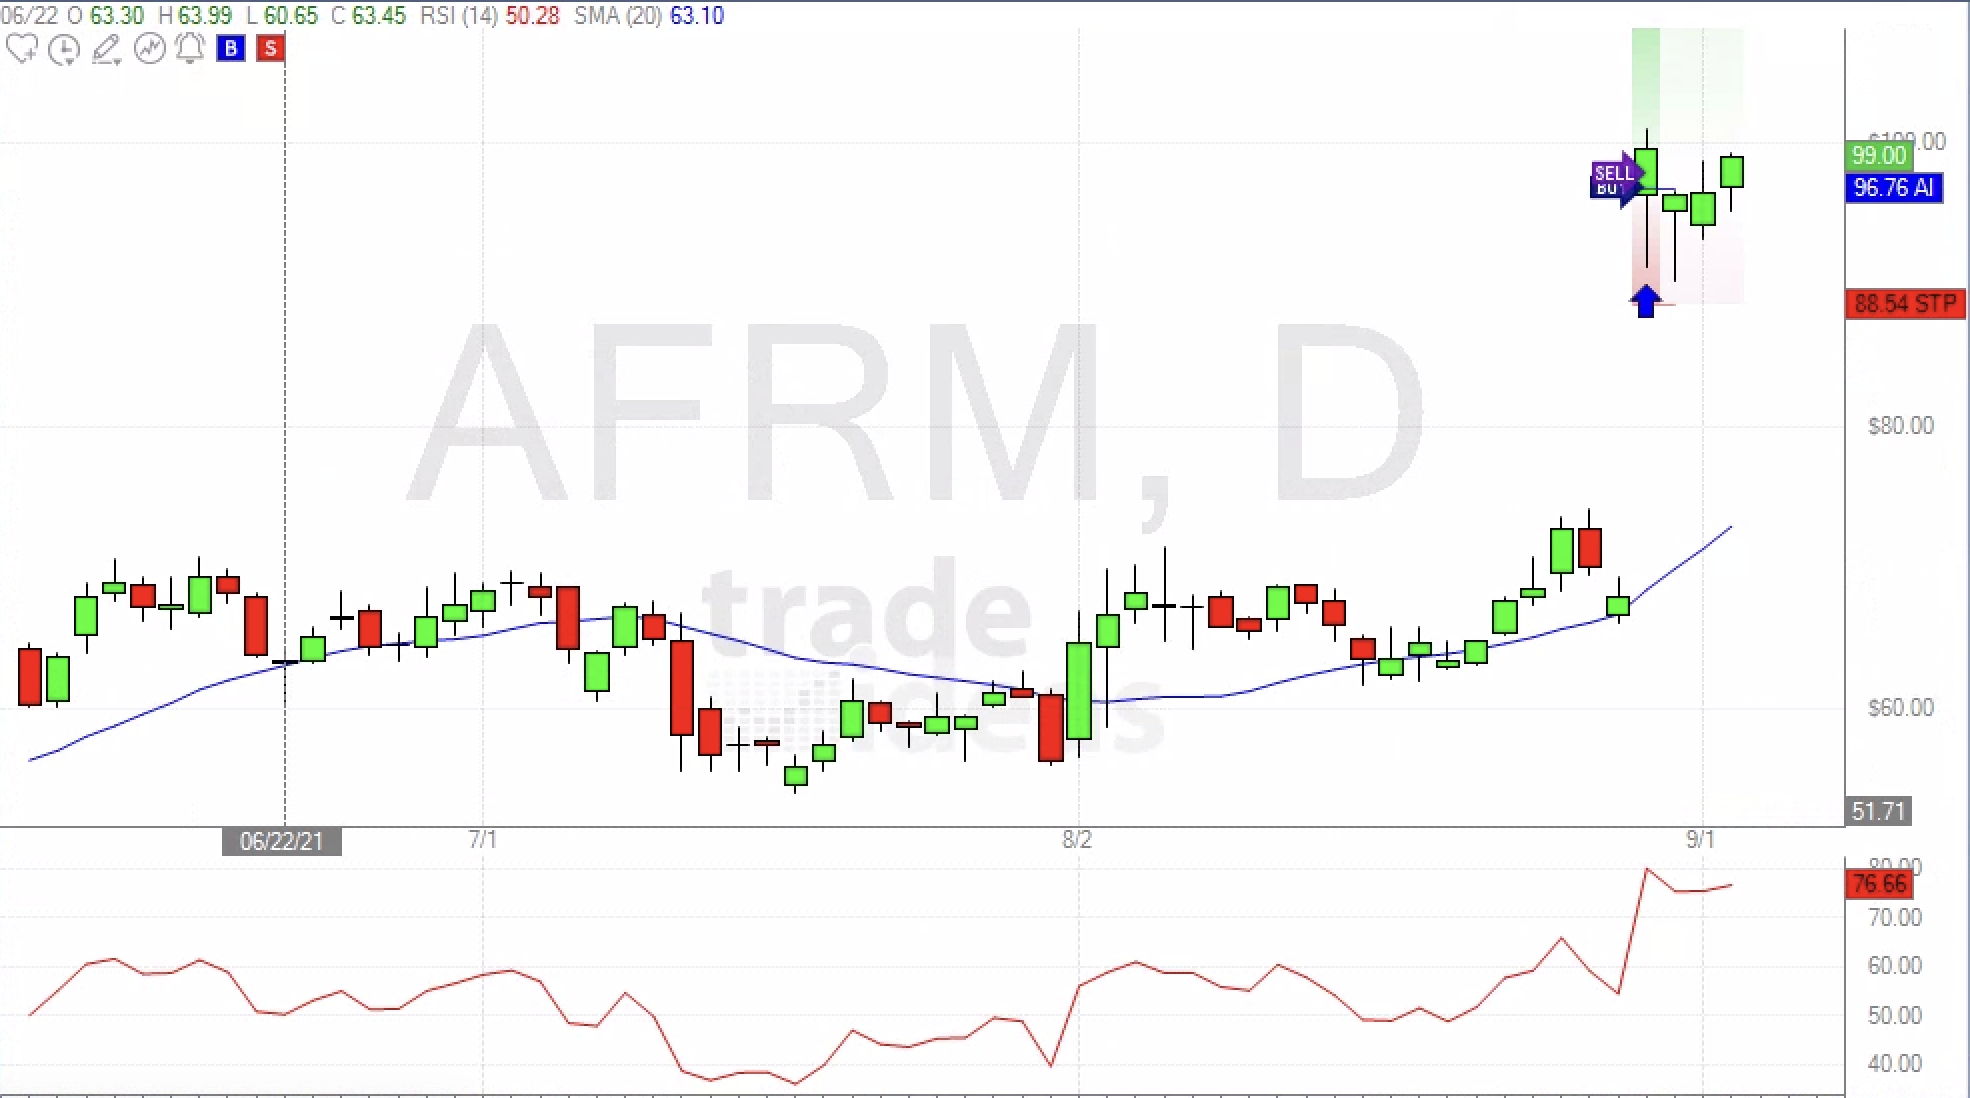Image resolution: width=1970 pixels, height=1098 pixels.
Task: Click the 88.54 STP stop label
Action: 1904,304
